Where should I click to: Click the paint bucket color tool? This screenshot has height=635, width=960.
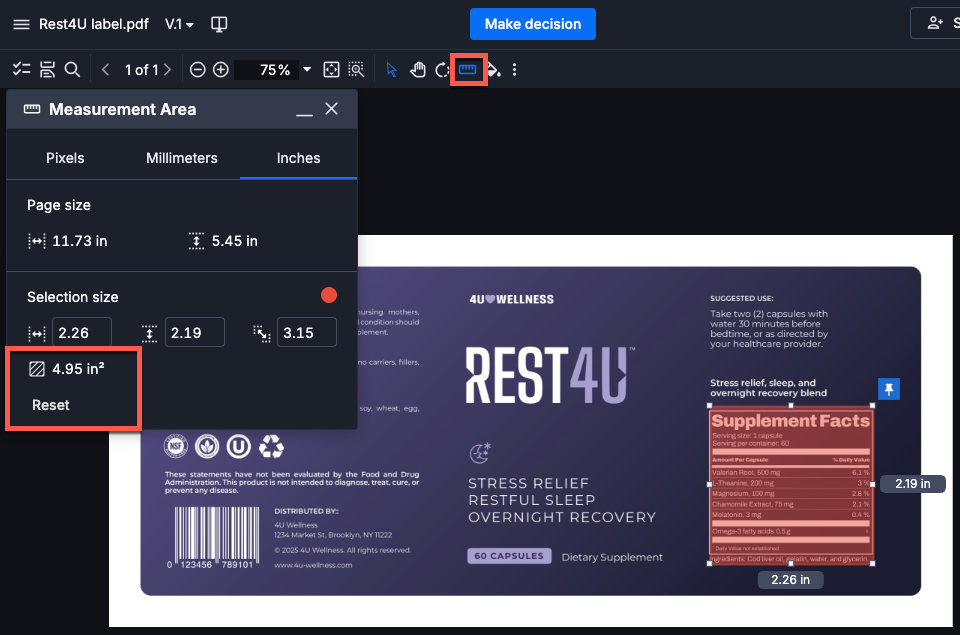pos(494,70)
